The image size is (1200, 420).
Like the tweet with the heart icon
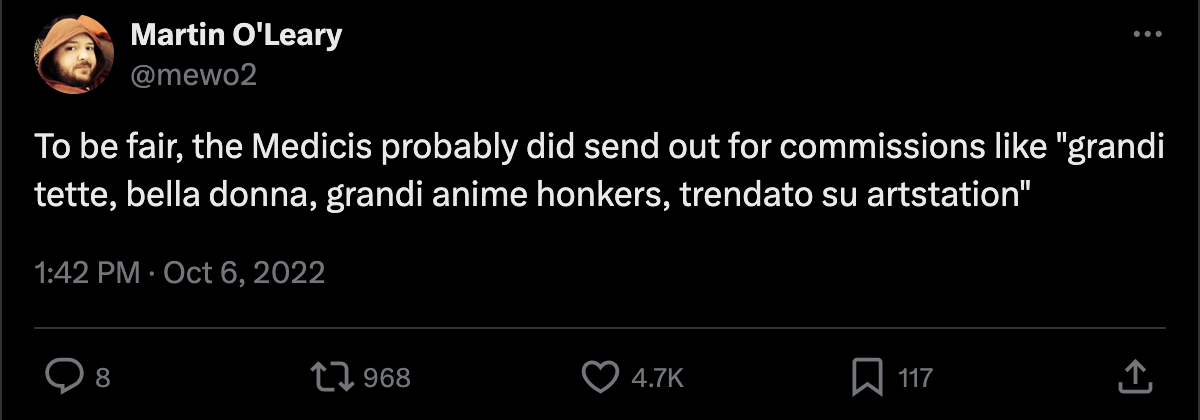tap(601, 377)
